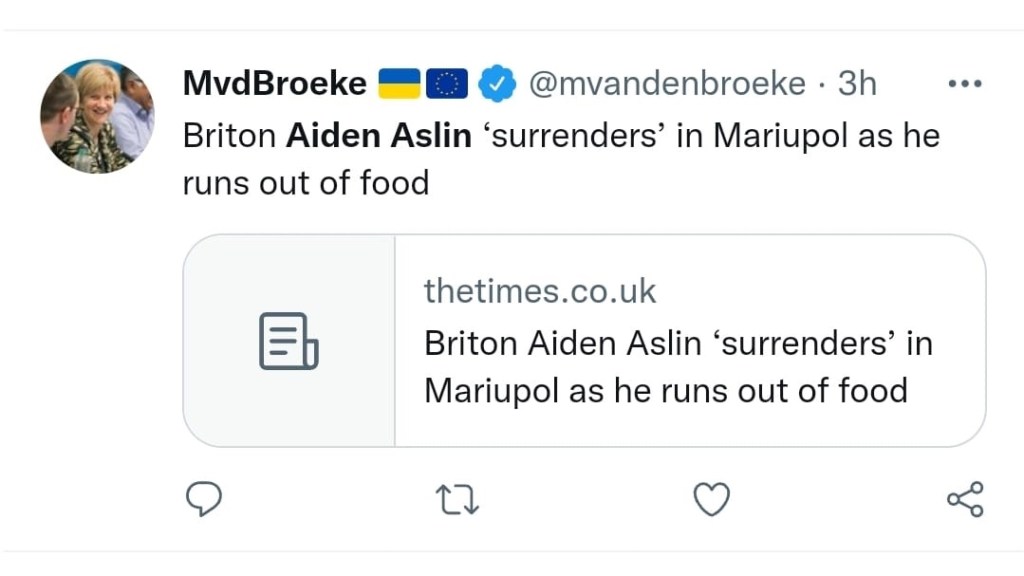
Task: Click 'runs out of food' in tweet body
Action: click(x=306, y=183)
